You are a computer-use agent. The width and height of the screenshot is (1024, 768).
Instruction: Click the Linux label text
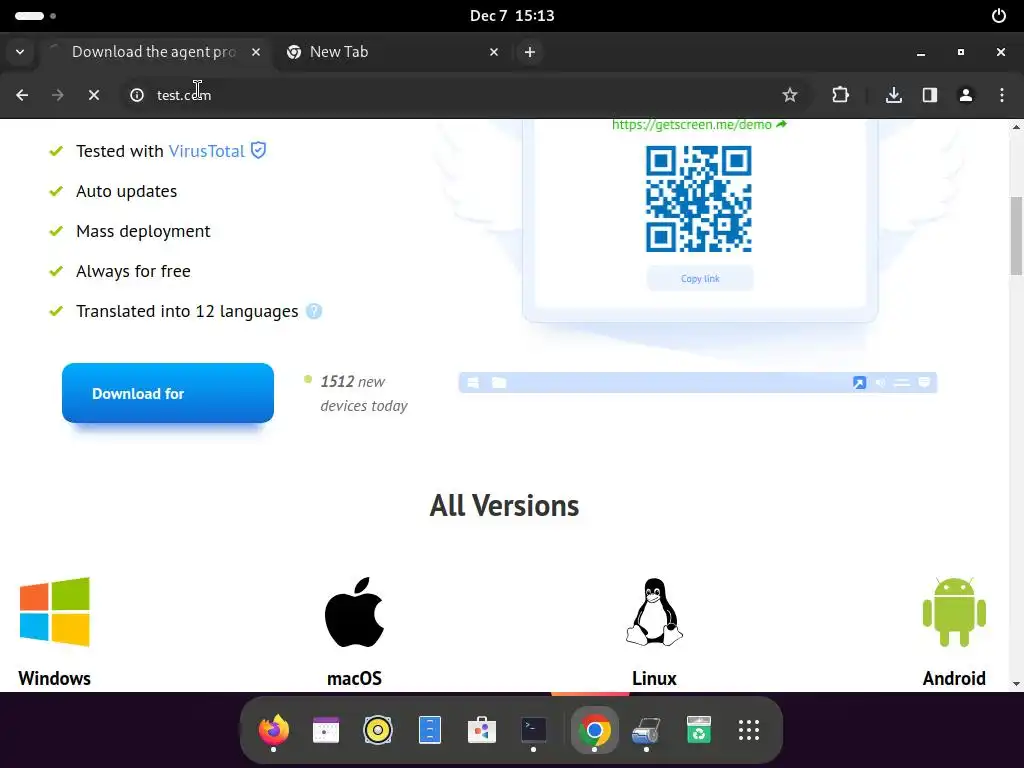(x=654, y=679)
